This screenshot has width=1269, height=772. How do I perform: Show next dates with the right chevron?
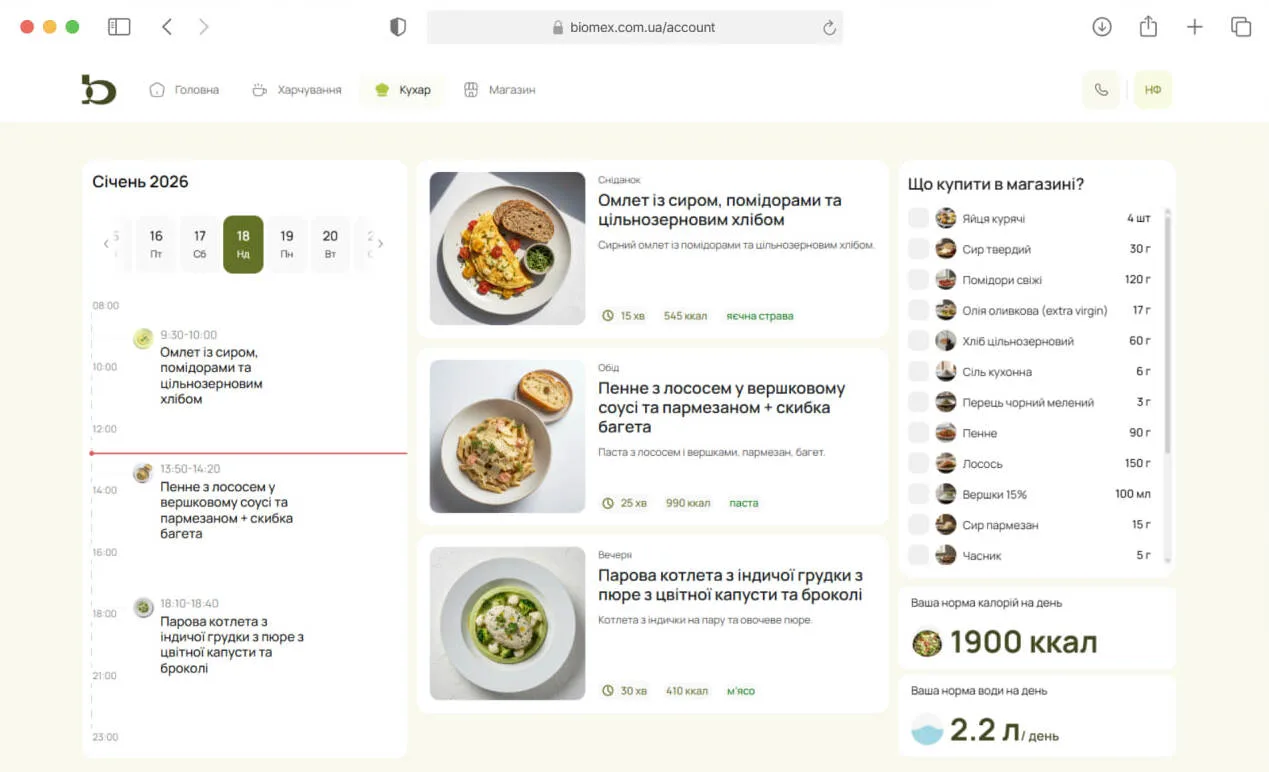380,244
